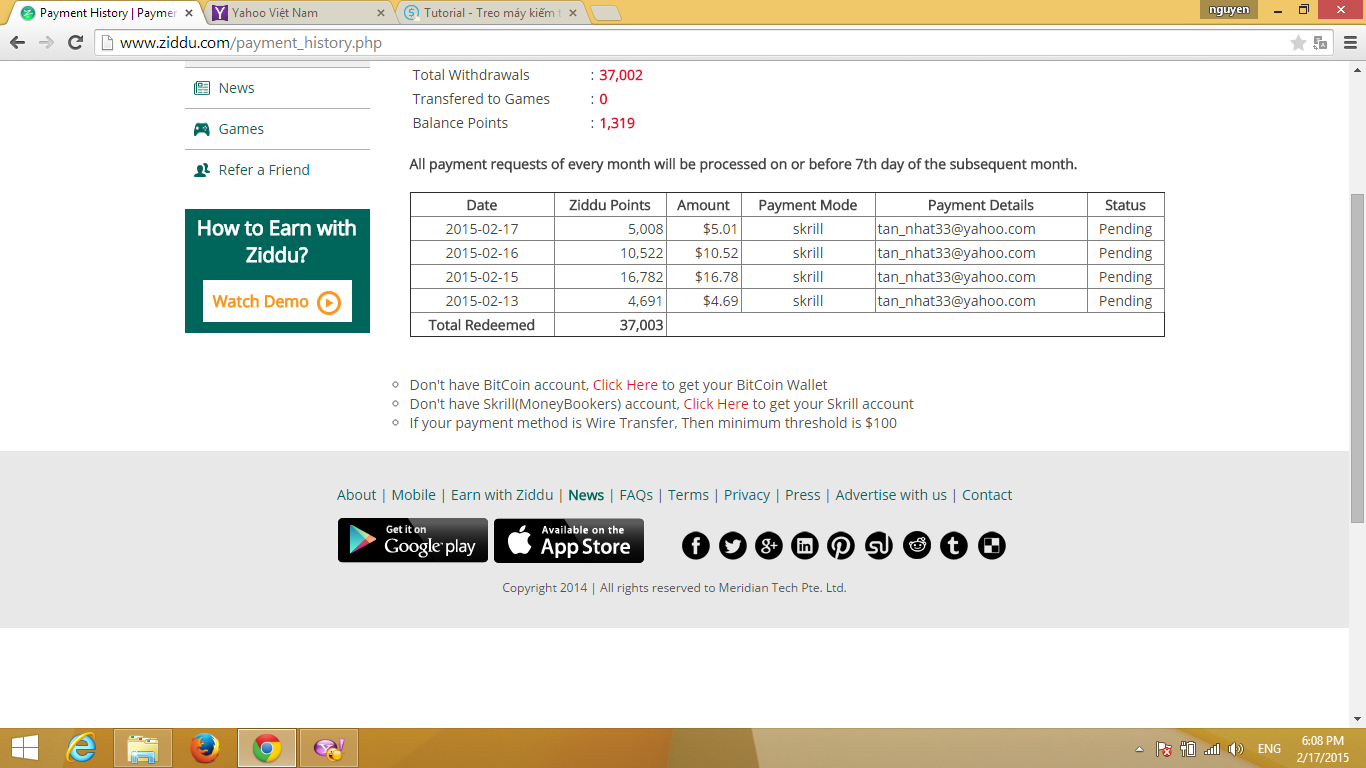Click the gamepad icon beside Games
Image resolution: width=1366 pixels, height=768 pixels.
click(x=201, y=129)
